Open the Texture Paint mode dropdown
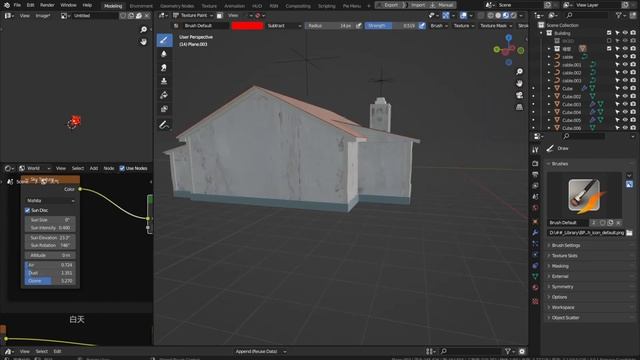 click(193, 16)
